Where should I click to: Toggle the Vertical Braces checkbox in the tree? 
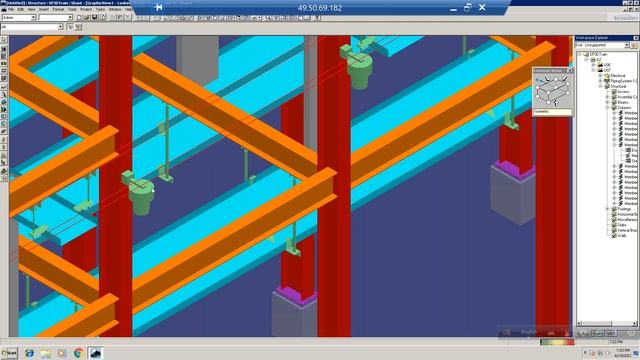(x=614, y=230)
